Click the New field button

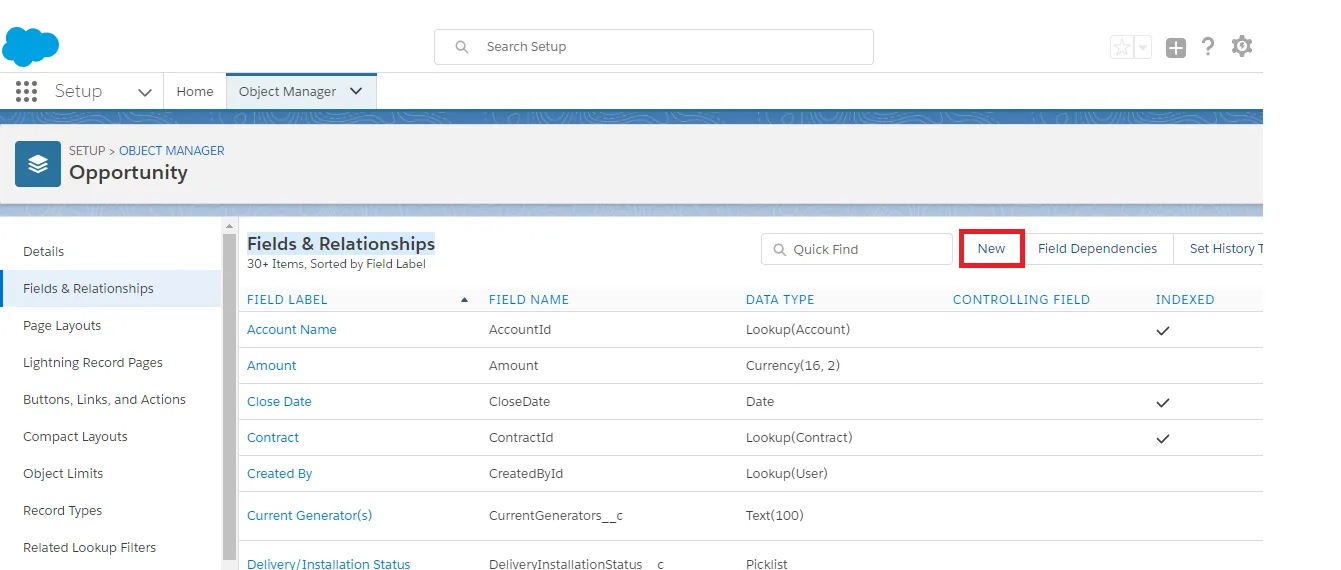991,249
